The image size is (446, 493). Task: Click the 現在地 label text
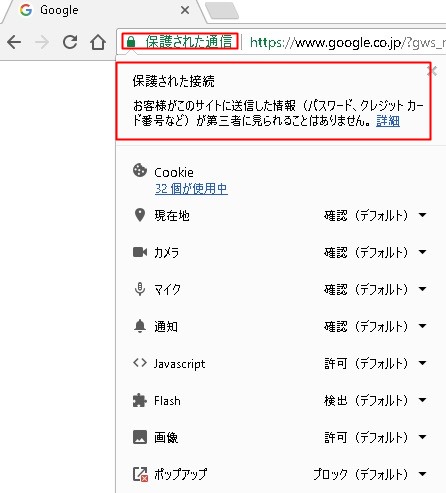click(x=172, y=216)
